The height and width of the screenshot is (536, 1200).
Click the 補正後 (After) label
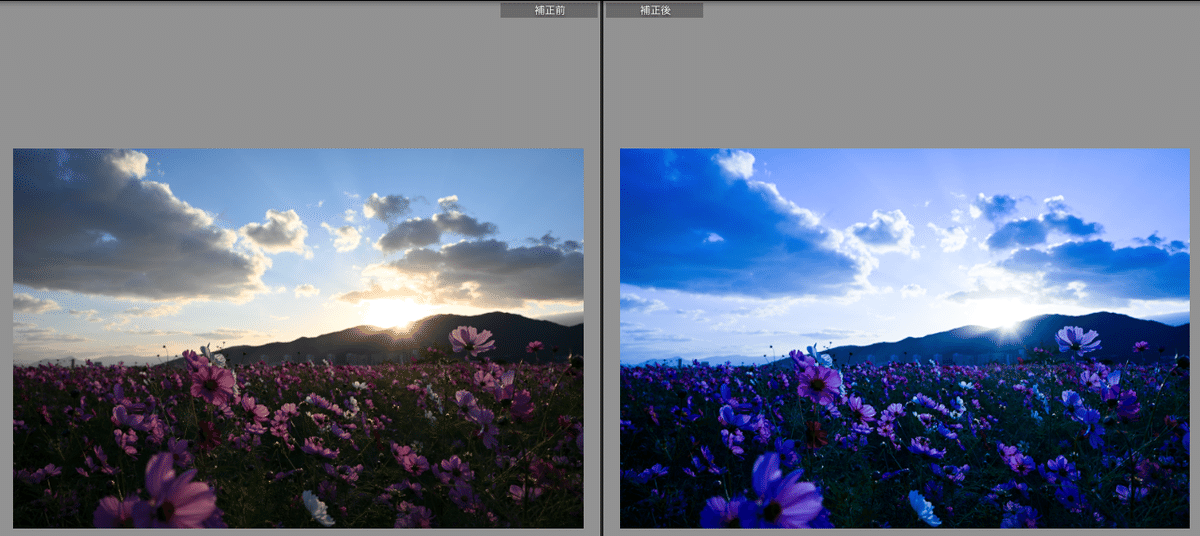654,10
